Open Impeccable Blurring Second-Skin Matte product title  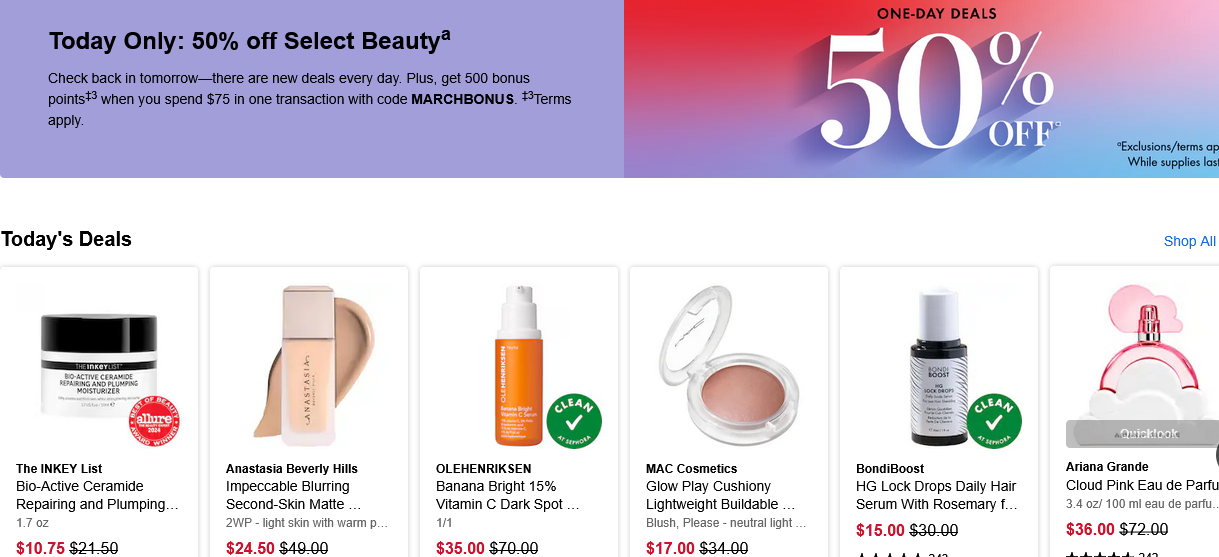coord(293,495)
